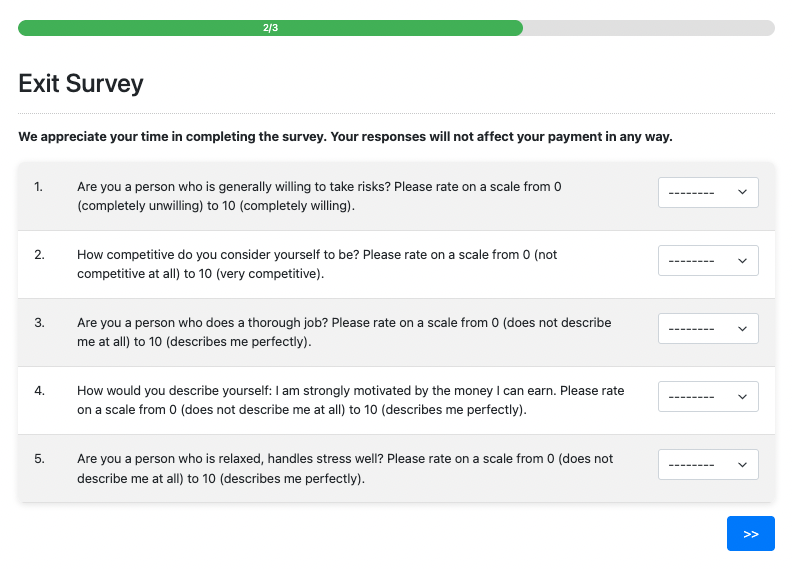Click question number 5 label

click(x=39, y=459)
